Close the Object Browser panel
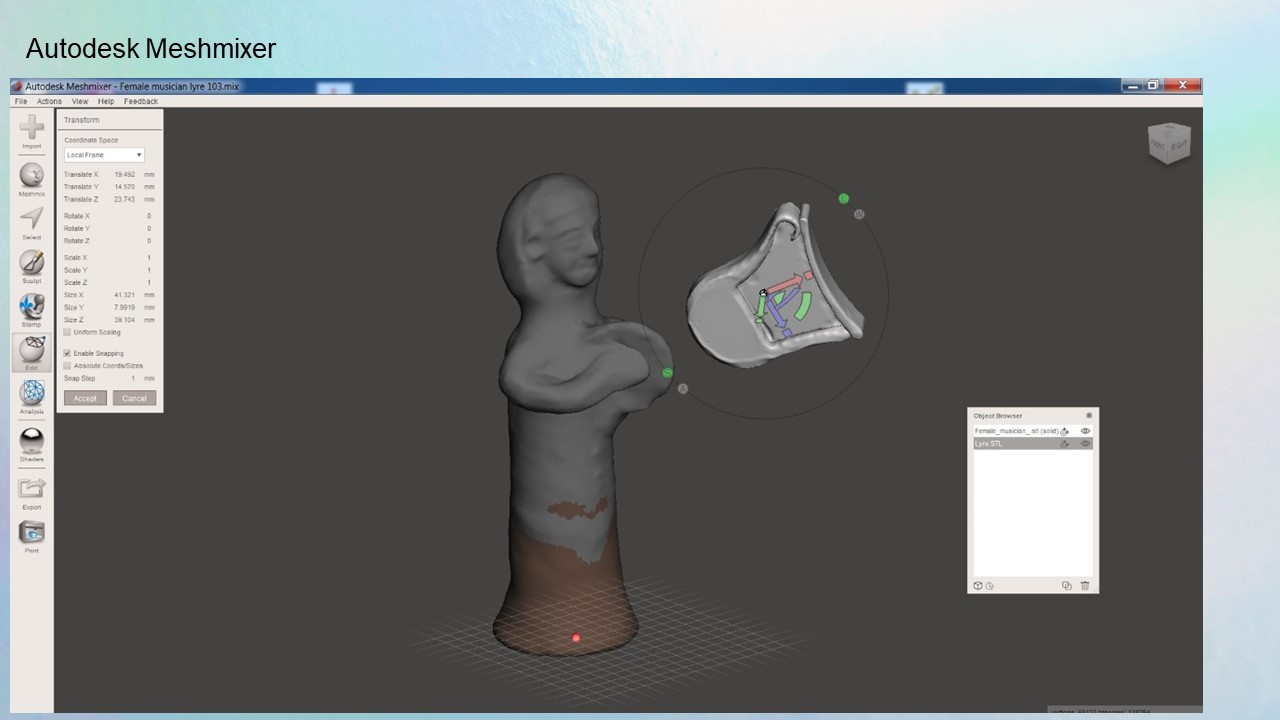The width and height of the screenshot is (1280, 720). click(x=1089, y=416)
